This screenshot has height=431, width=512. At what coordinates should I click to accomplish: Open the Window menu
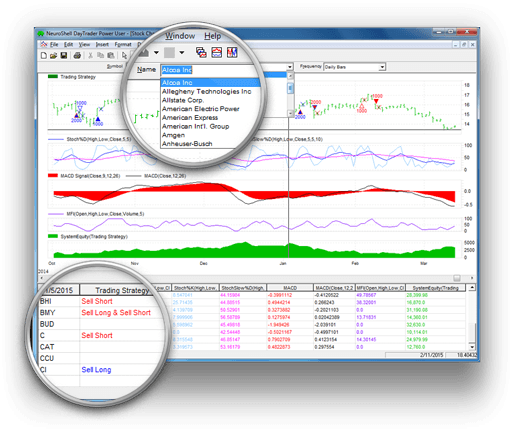[x=180, y=36]
